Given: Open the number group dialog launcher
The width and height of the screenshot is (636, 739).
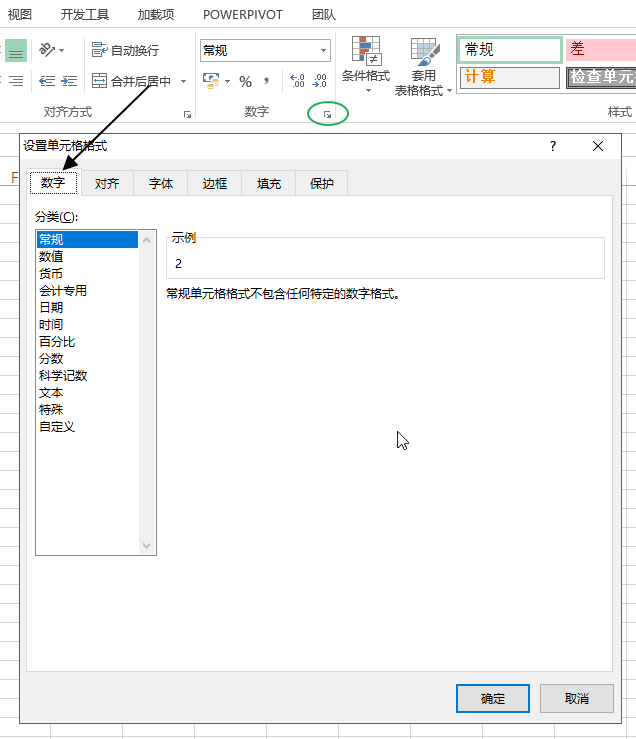Looking at the screenshot, I should (x=327, y=115).
